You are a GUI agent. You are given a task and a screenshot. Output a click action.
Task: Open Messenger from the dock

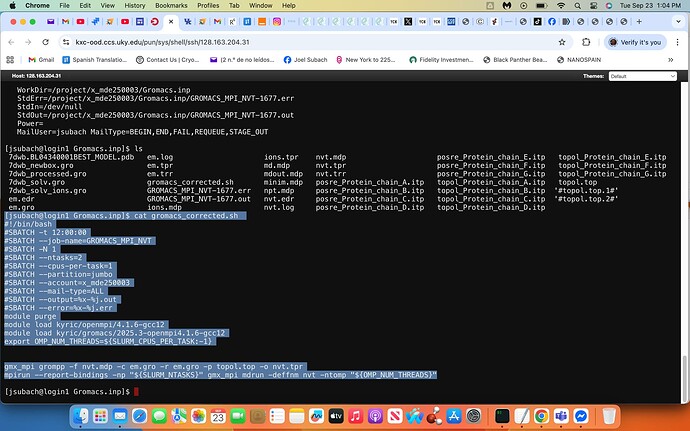coord(581,416)
